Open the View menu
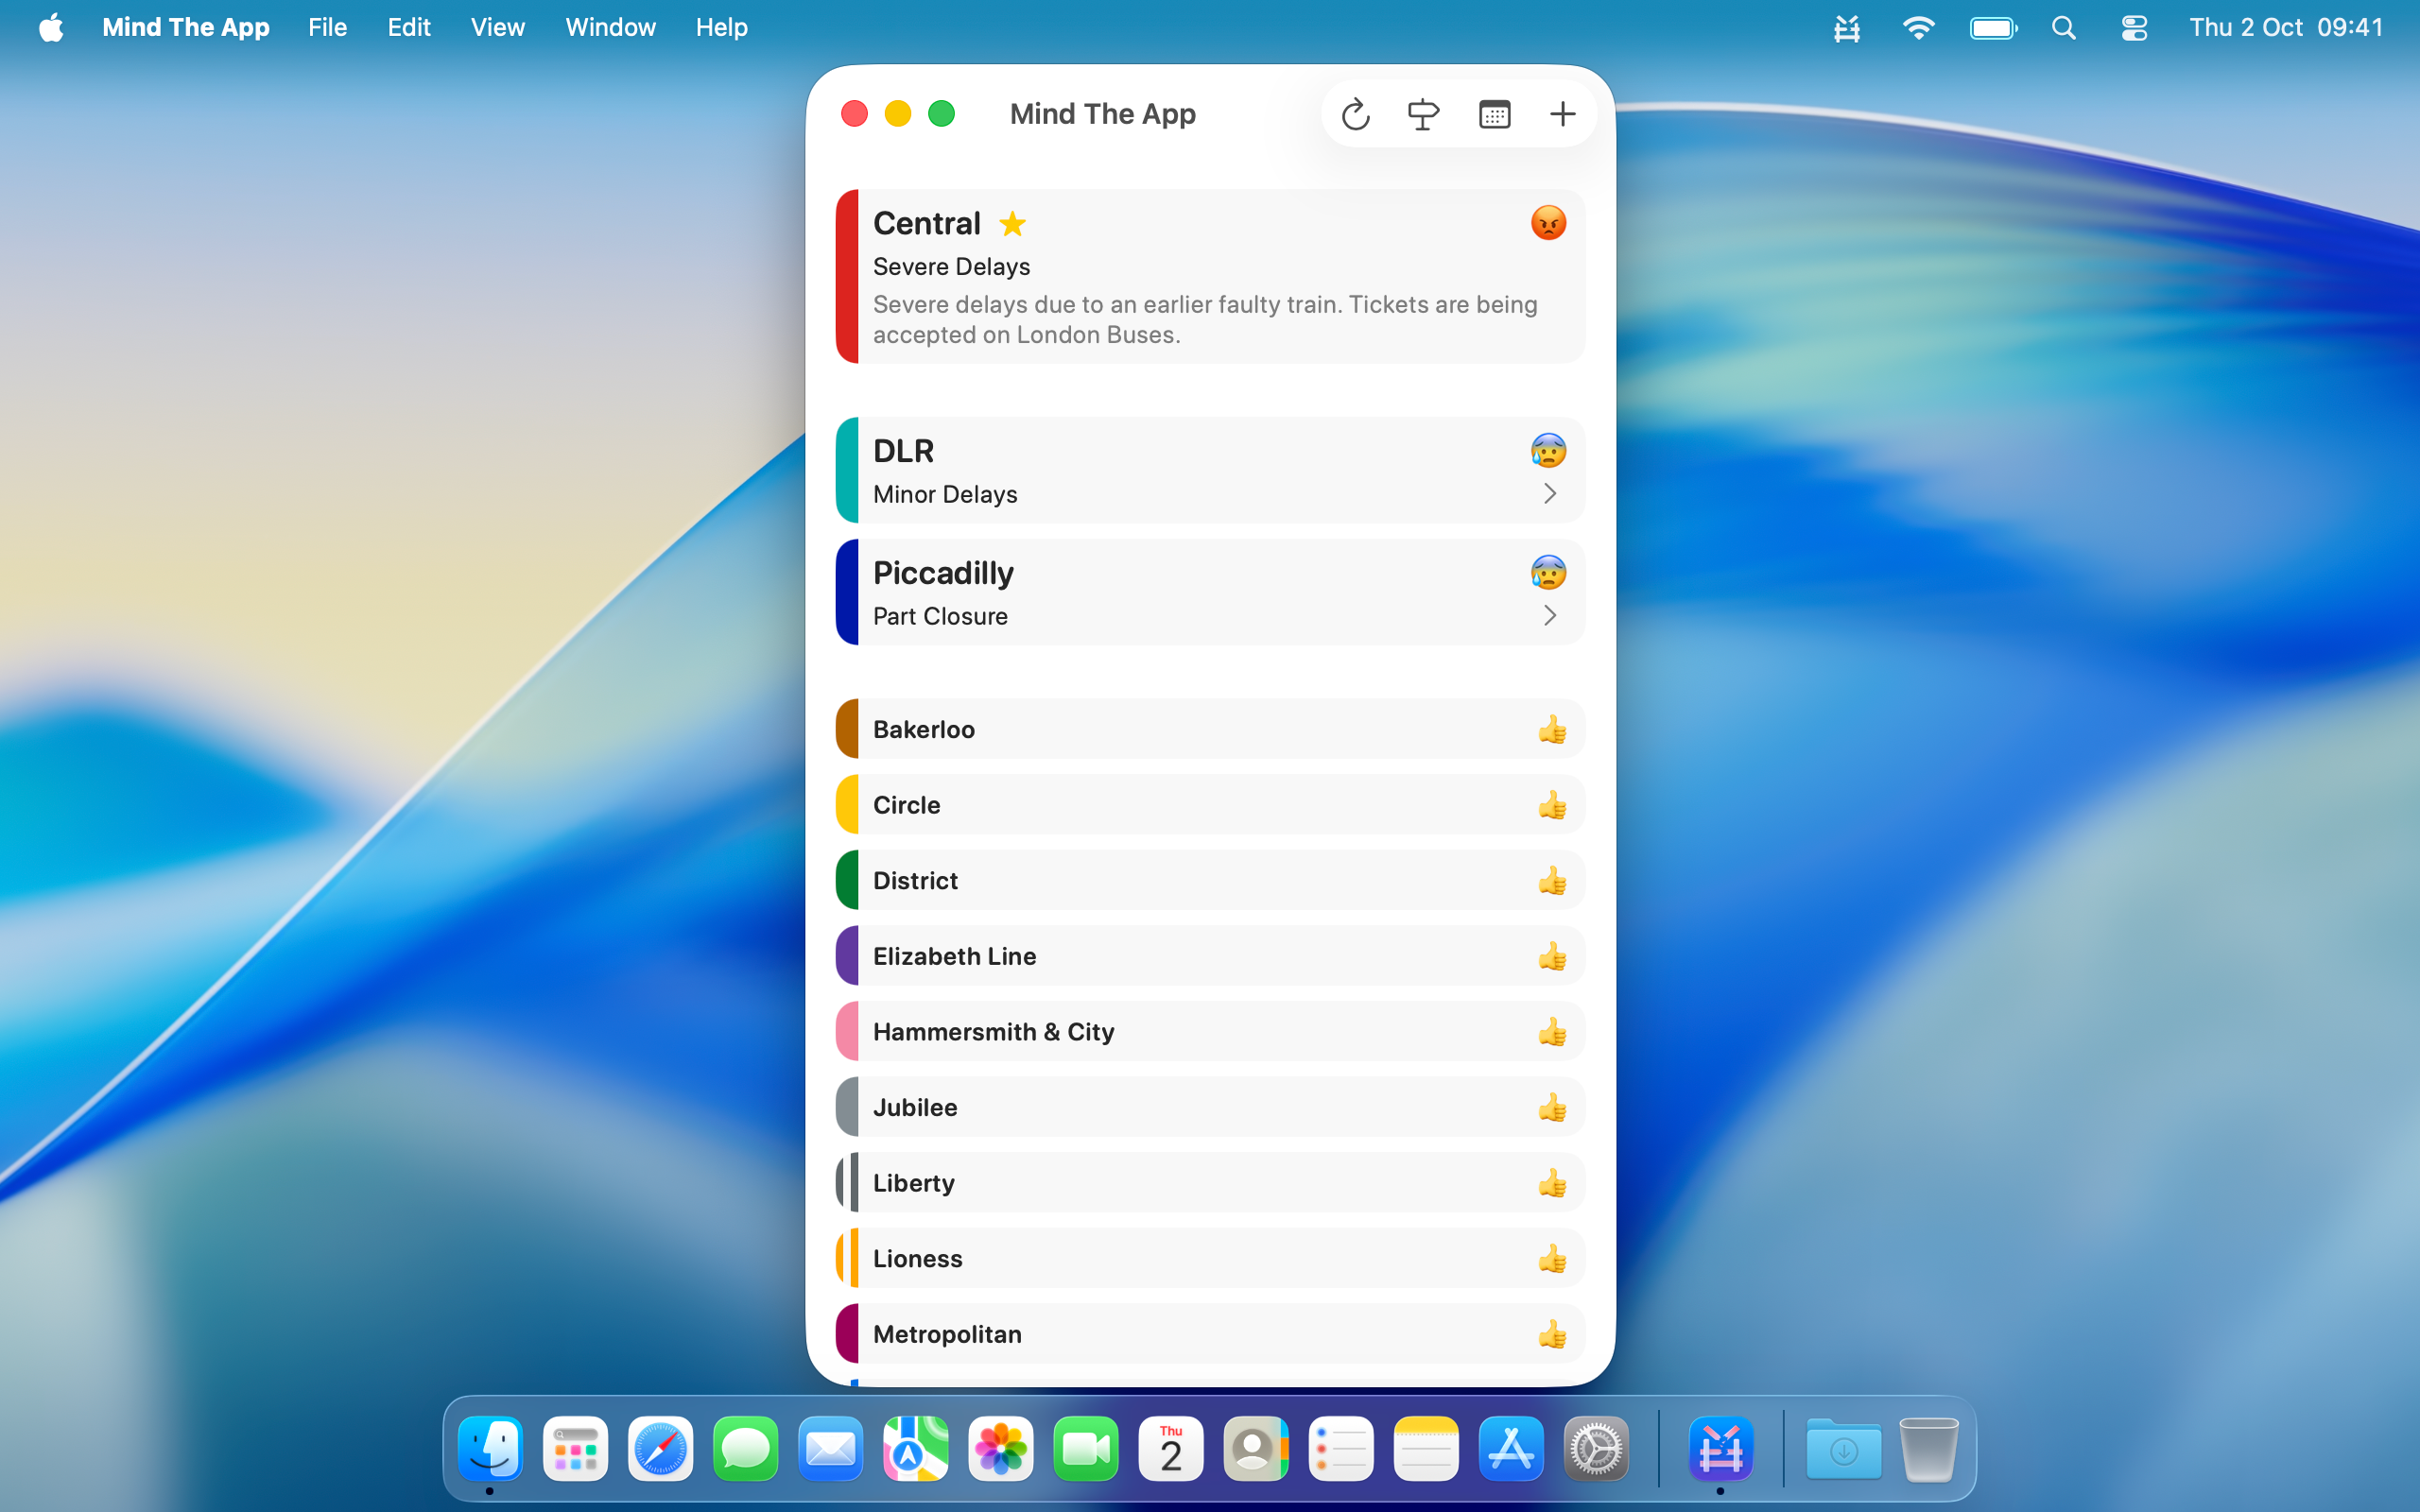 click(x=498, y=27)
